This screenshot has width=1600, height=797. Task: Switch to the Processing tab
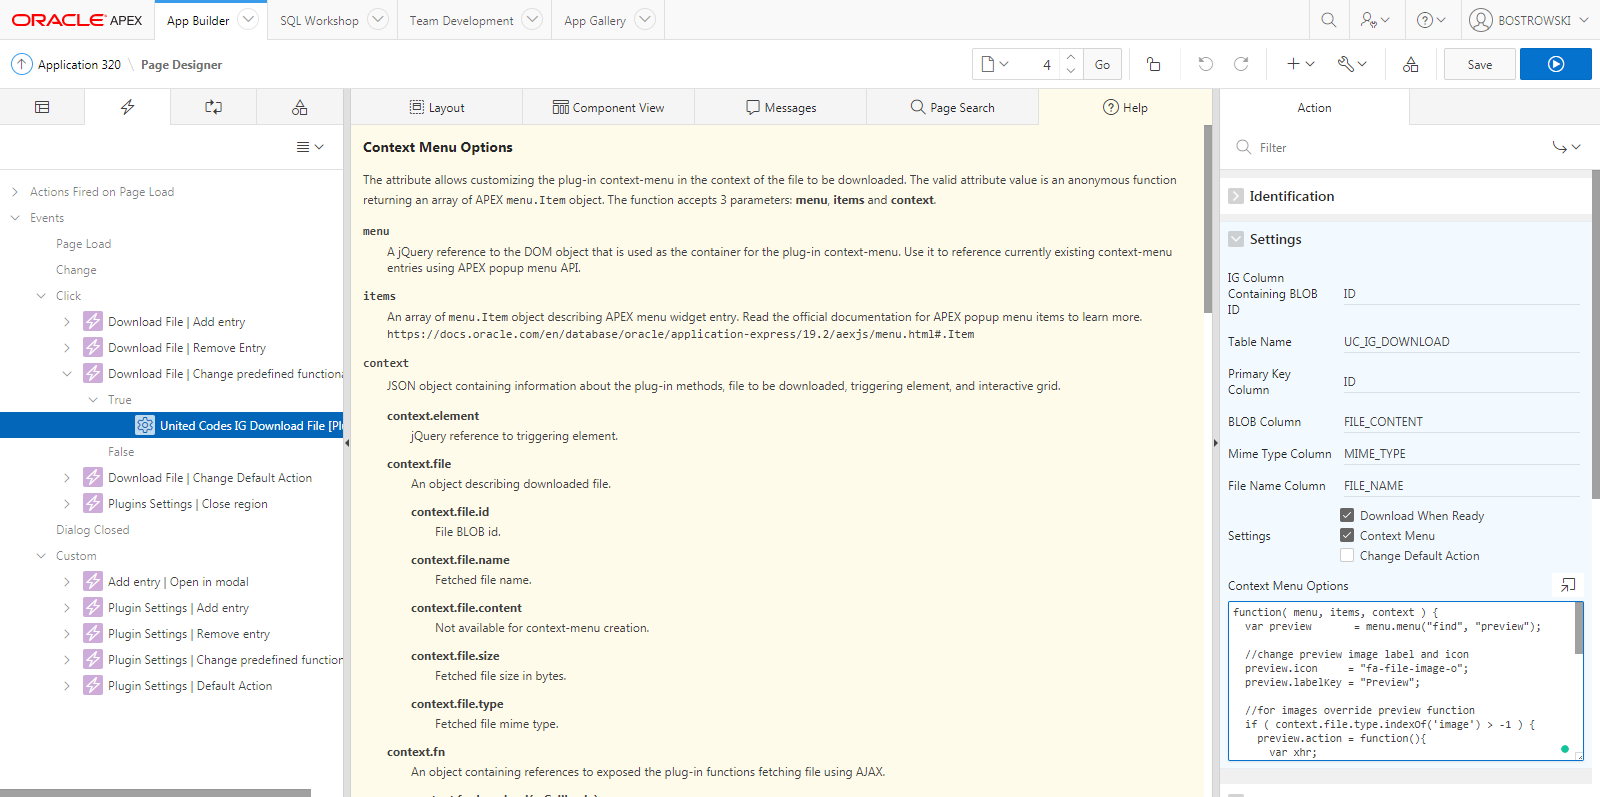214,107
